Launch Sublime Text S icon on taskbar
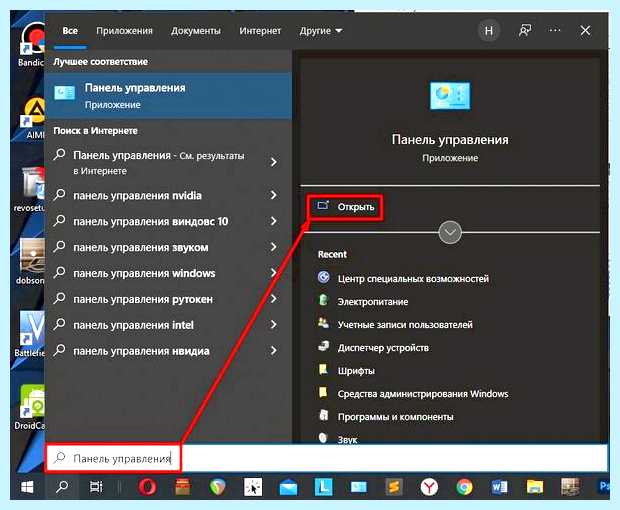 coord(394,487)
